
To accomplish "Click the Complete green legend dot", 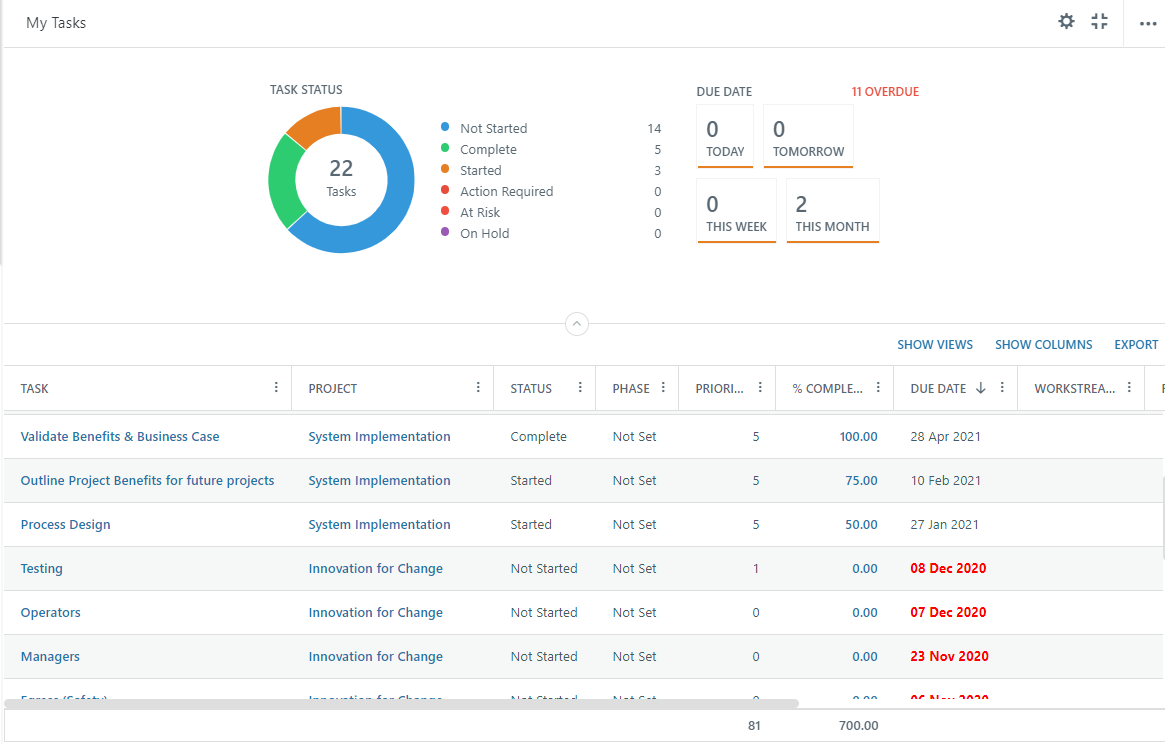I will pyautogui.click(x=445, y=148).
